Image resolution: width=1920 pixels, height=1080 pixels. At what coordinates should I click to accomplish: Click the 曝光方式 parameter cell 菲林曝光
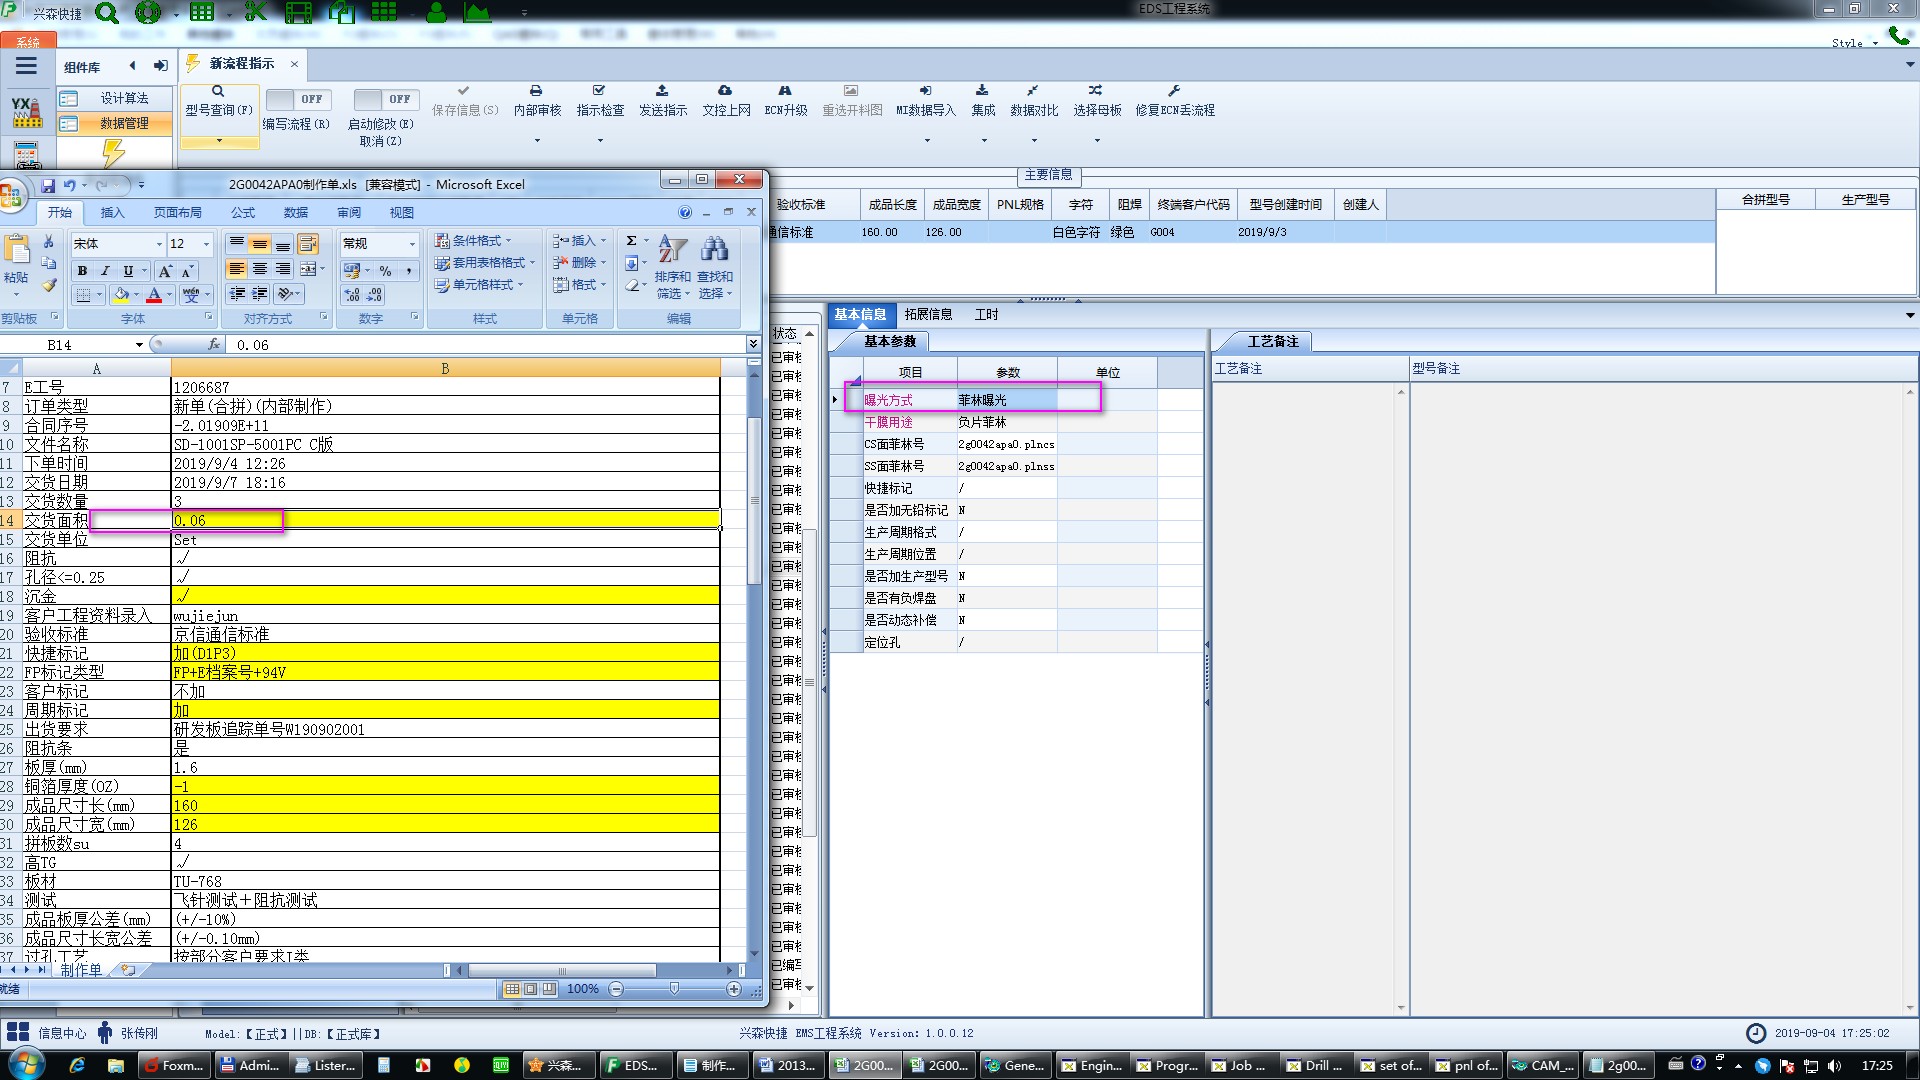pos(1005,400)
